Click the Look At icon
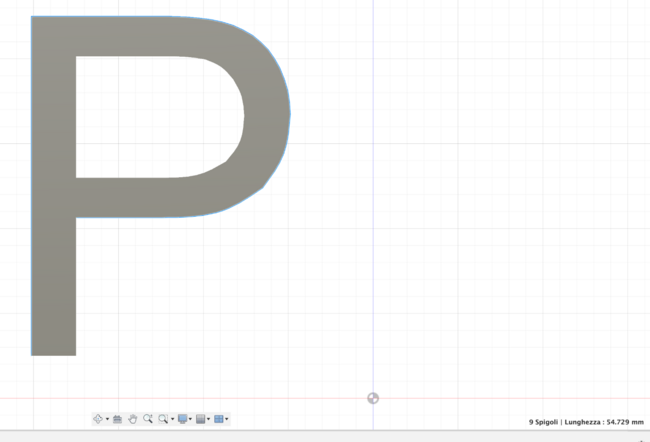Screen dimensions: 650x442 click(118, 419)
